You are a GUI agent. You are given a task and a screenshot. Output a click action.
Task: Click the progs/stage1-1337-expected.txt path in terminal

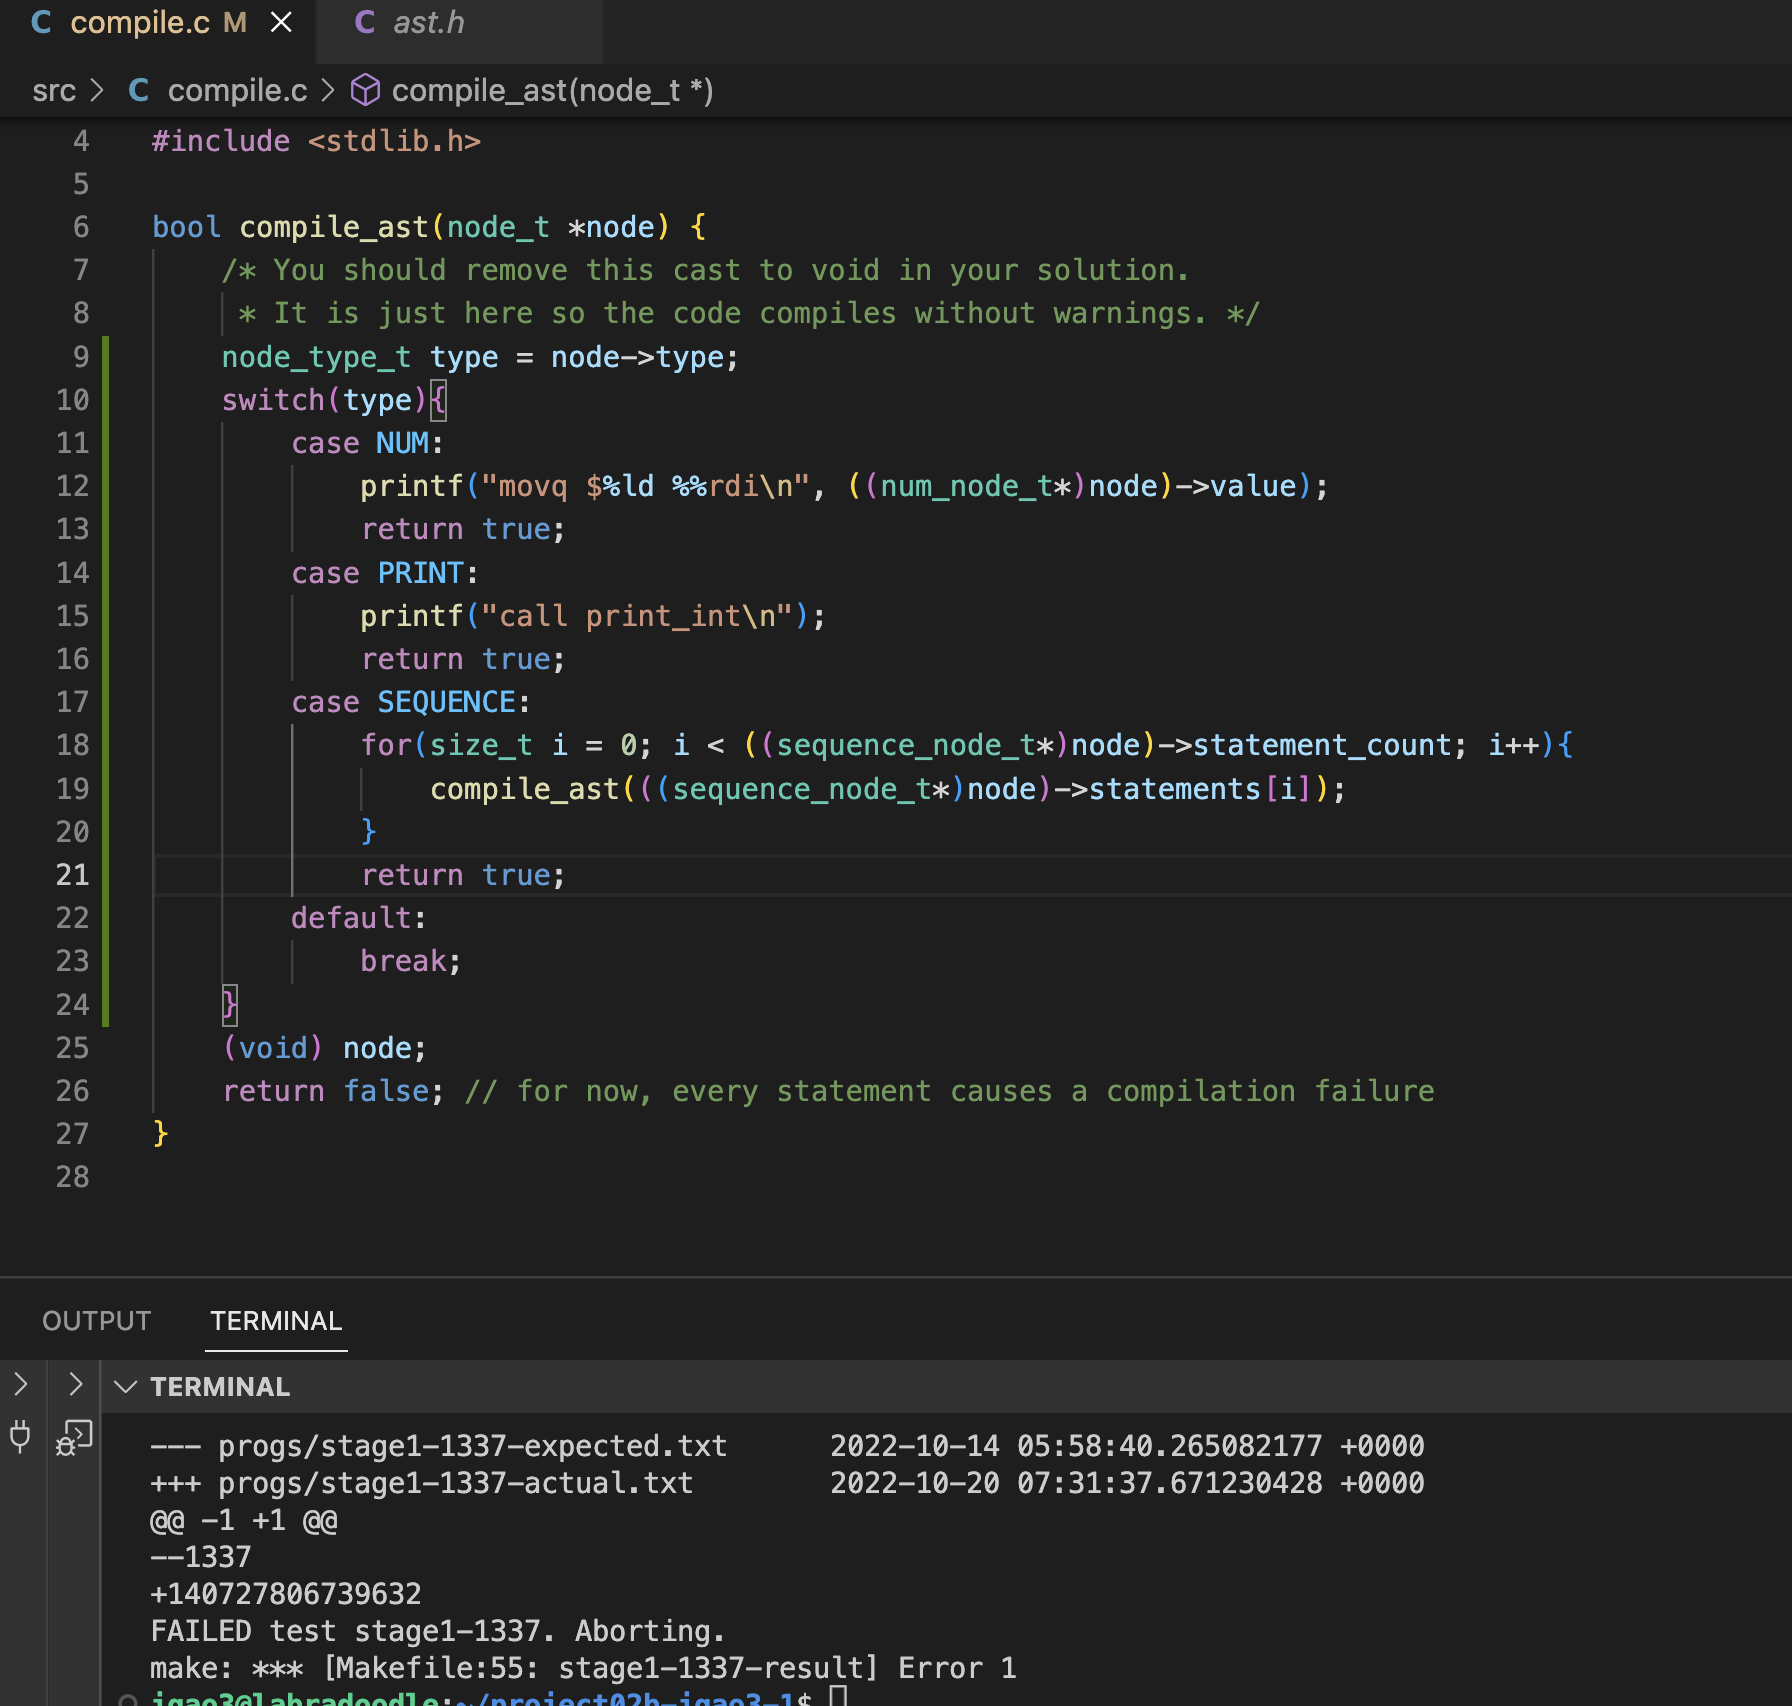point(472,1446)
